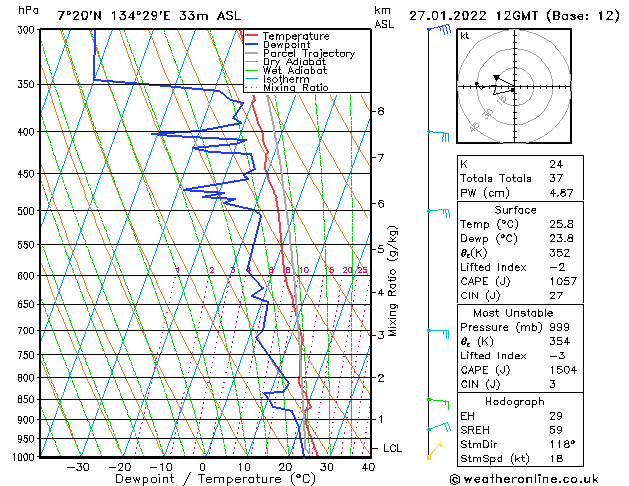Open the weatheronline.co.uk copyright link
629x486 pixels.
(524, 479)
